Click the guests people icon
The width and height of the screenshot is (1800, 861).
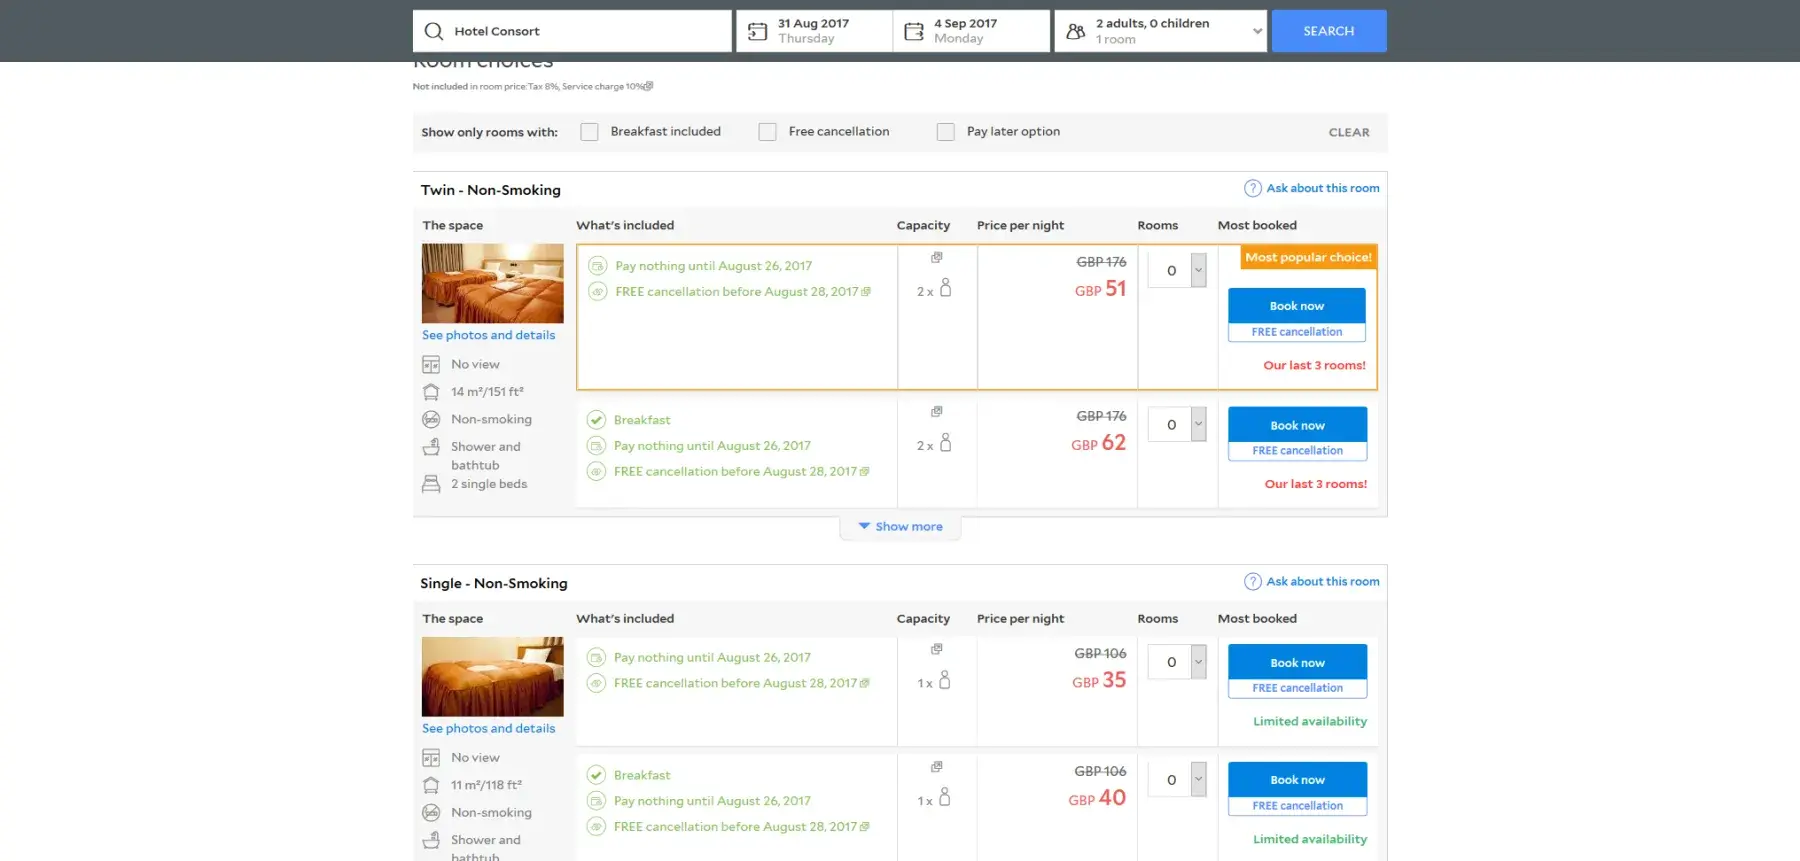point(1076,32)
